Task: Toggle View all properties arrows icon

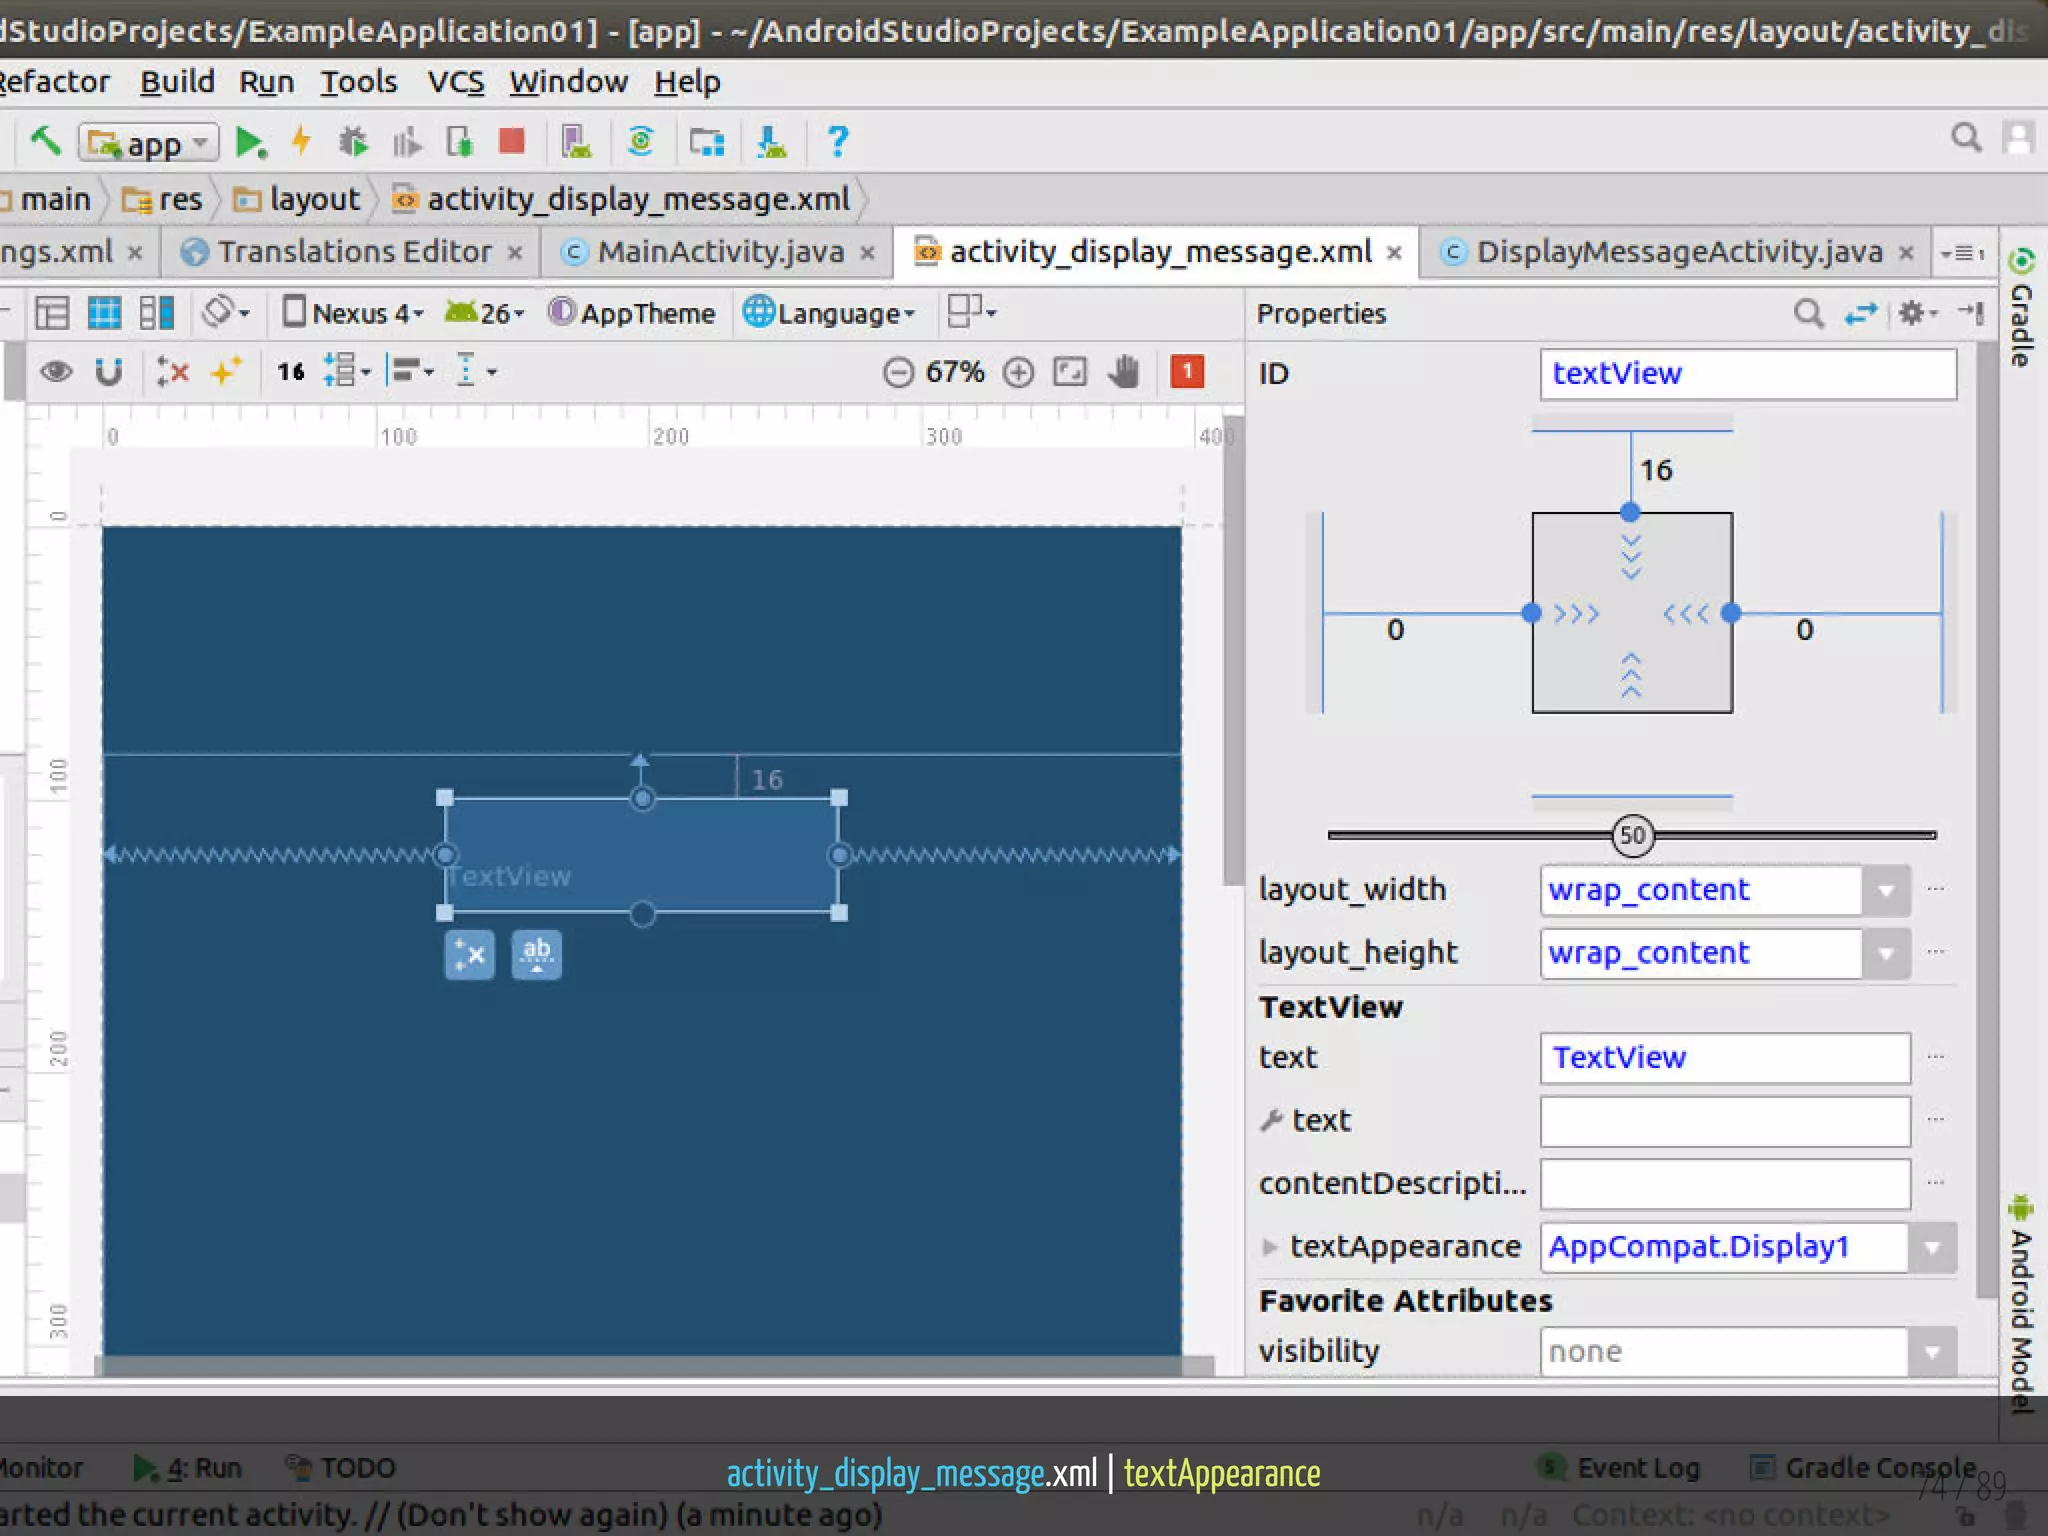Action: pos(1861,314)
